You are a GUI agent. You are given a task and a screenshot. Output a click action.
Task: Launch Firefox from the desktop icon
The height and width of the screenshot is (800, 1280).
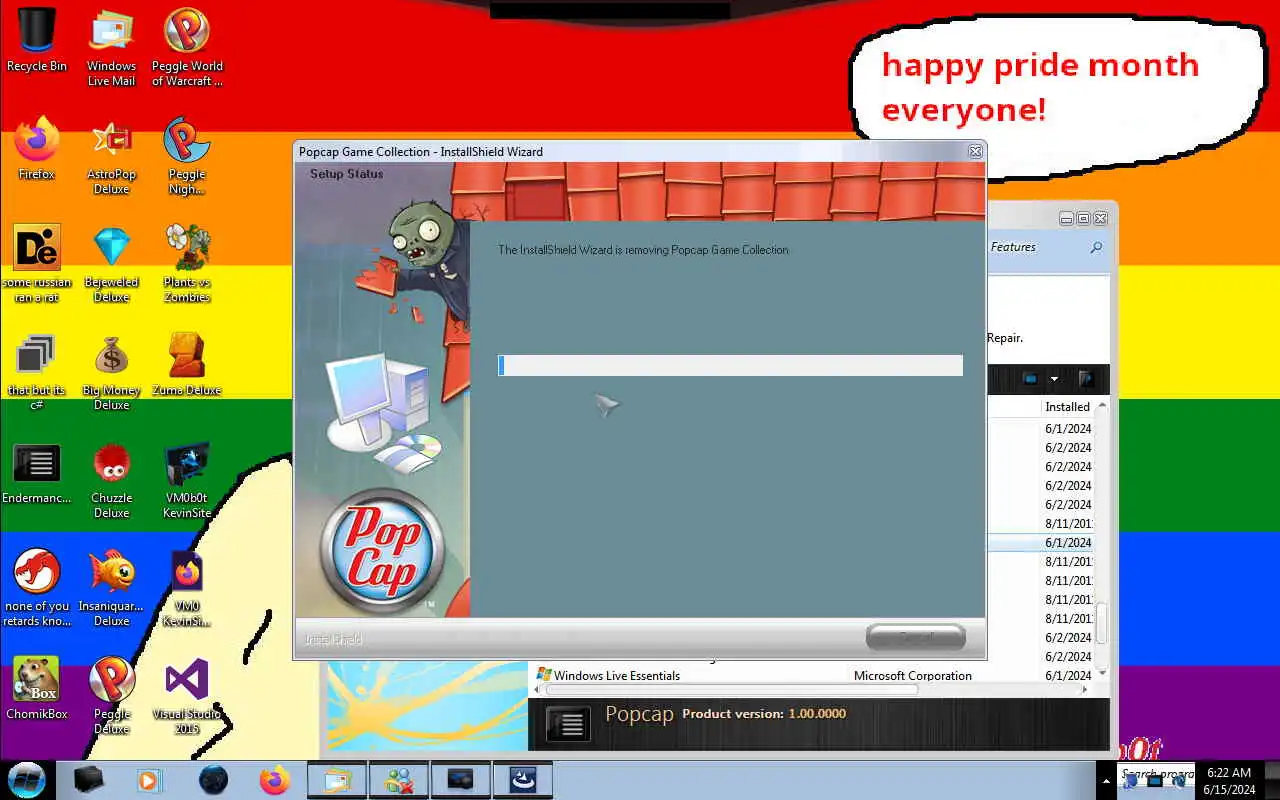pyautogui.click(x=37, y=148)
